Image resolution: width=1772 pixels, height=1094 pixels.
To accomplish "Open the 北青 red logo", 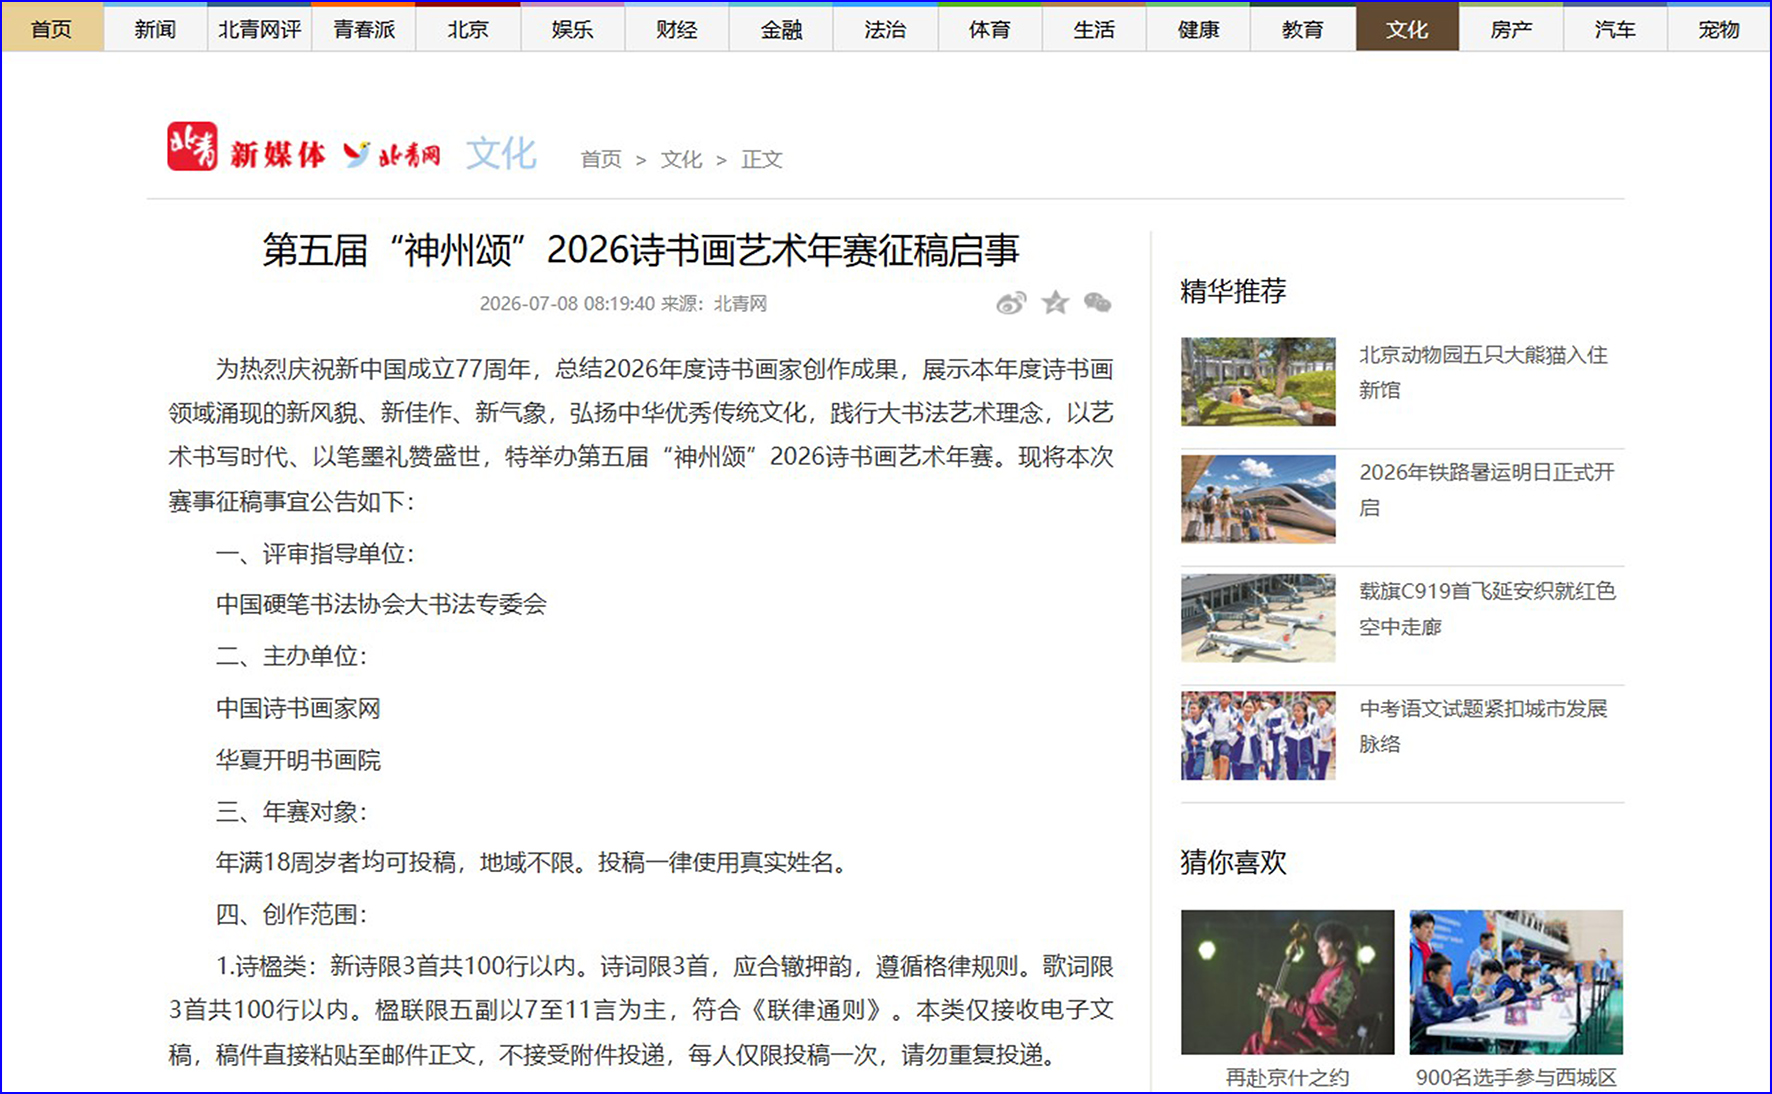I will point(192,146).
